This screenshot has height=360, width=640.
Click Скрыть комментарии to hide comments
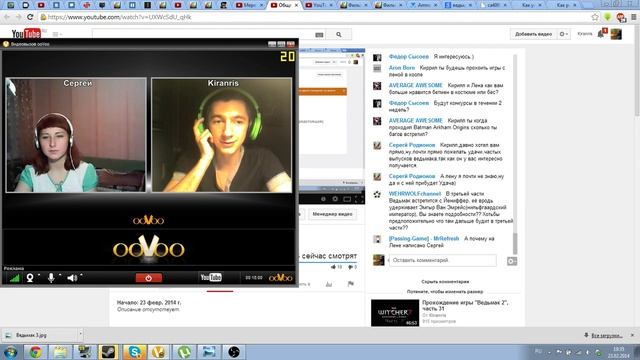pyautogui.click(x=445, y=282)
